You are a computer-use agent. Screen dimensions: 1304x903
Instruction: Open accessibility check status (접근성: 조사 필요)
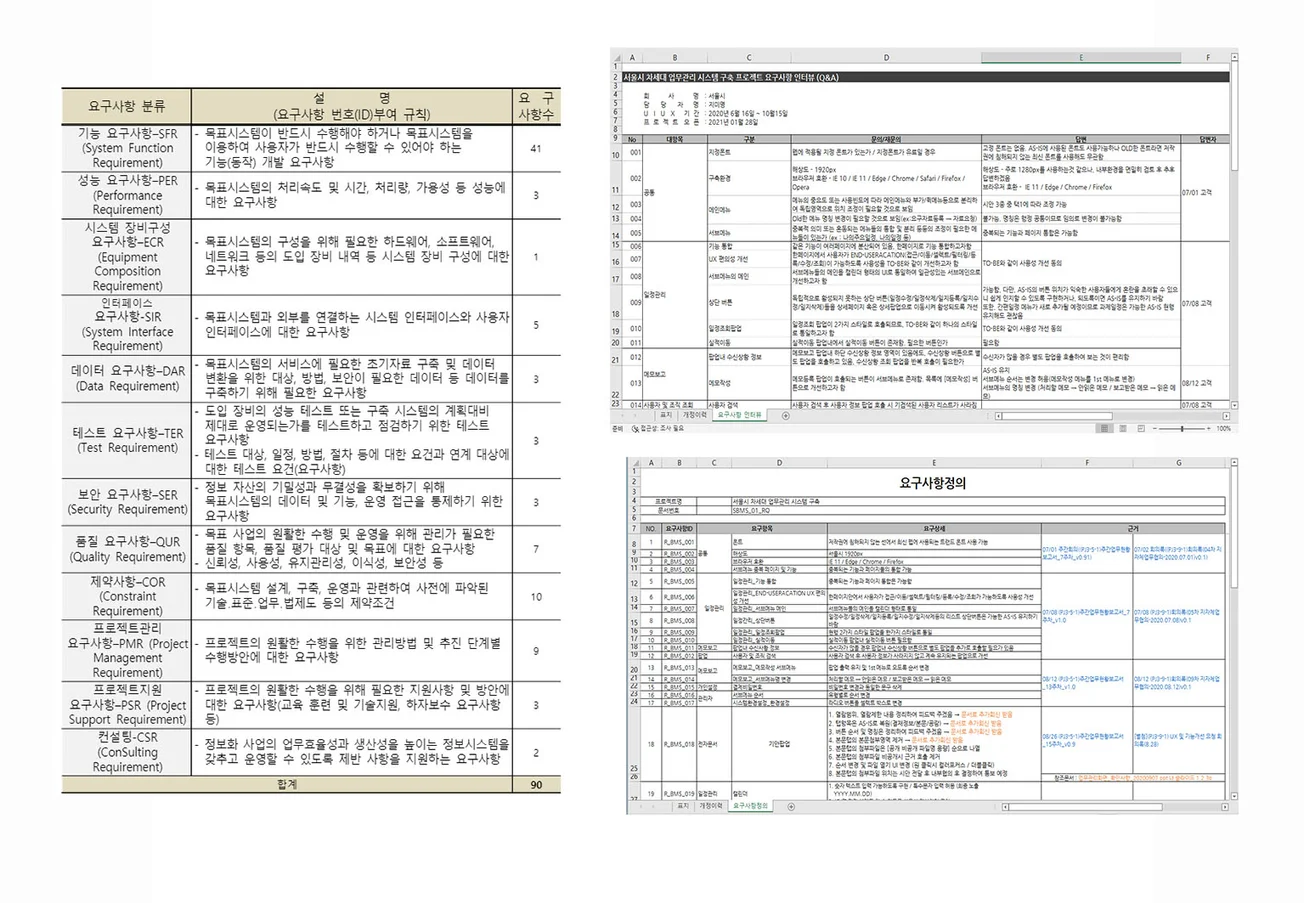point(659,428)
